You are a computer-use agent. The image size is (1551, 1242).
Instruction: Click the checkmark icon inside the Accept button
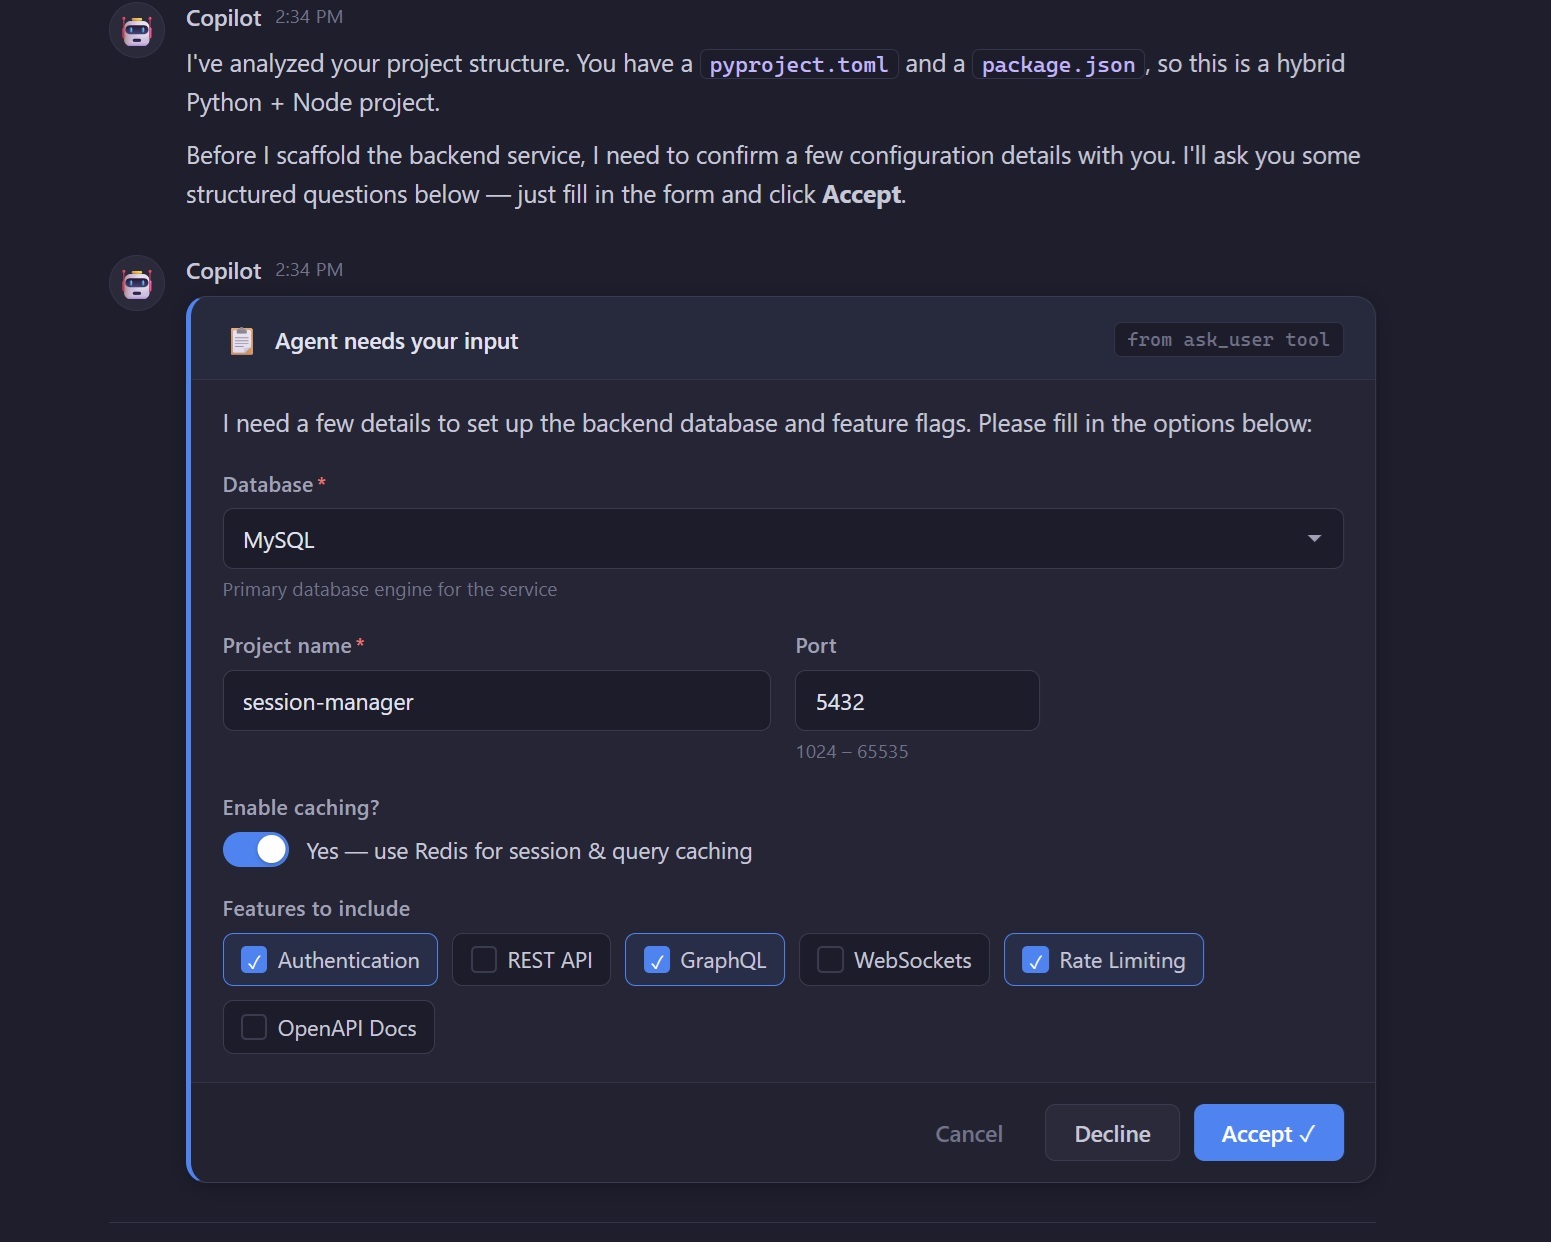click(x=1308, y=1133)
